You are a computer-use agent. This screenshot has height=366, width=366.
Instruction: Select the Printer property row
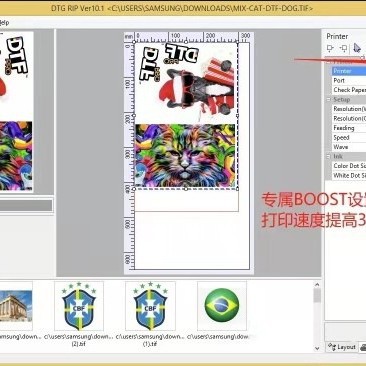[349, 71]
